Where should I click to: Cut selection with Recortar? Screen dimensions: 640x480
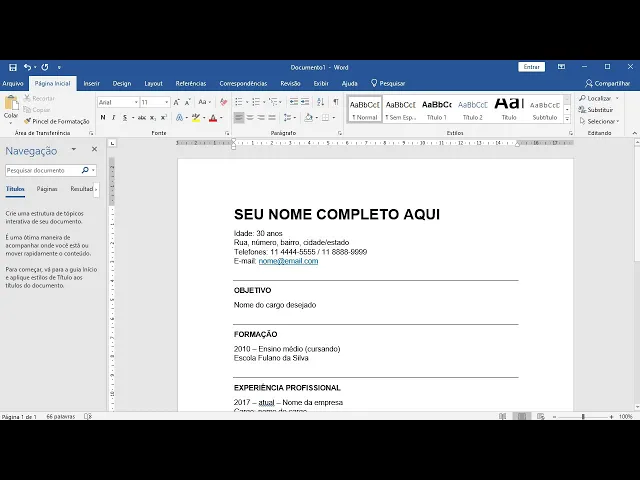click(x=39, y=98)
